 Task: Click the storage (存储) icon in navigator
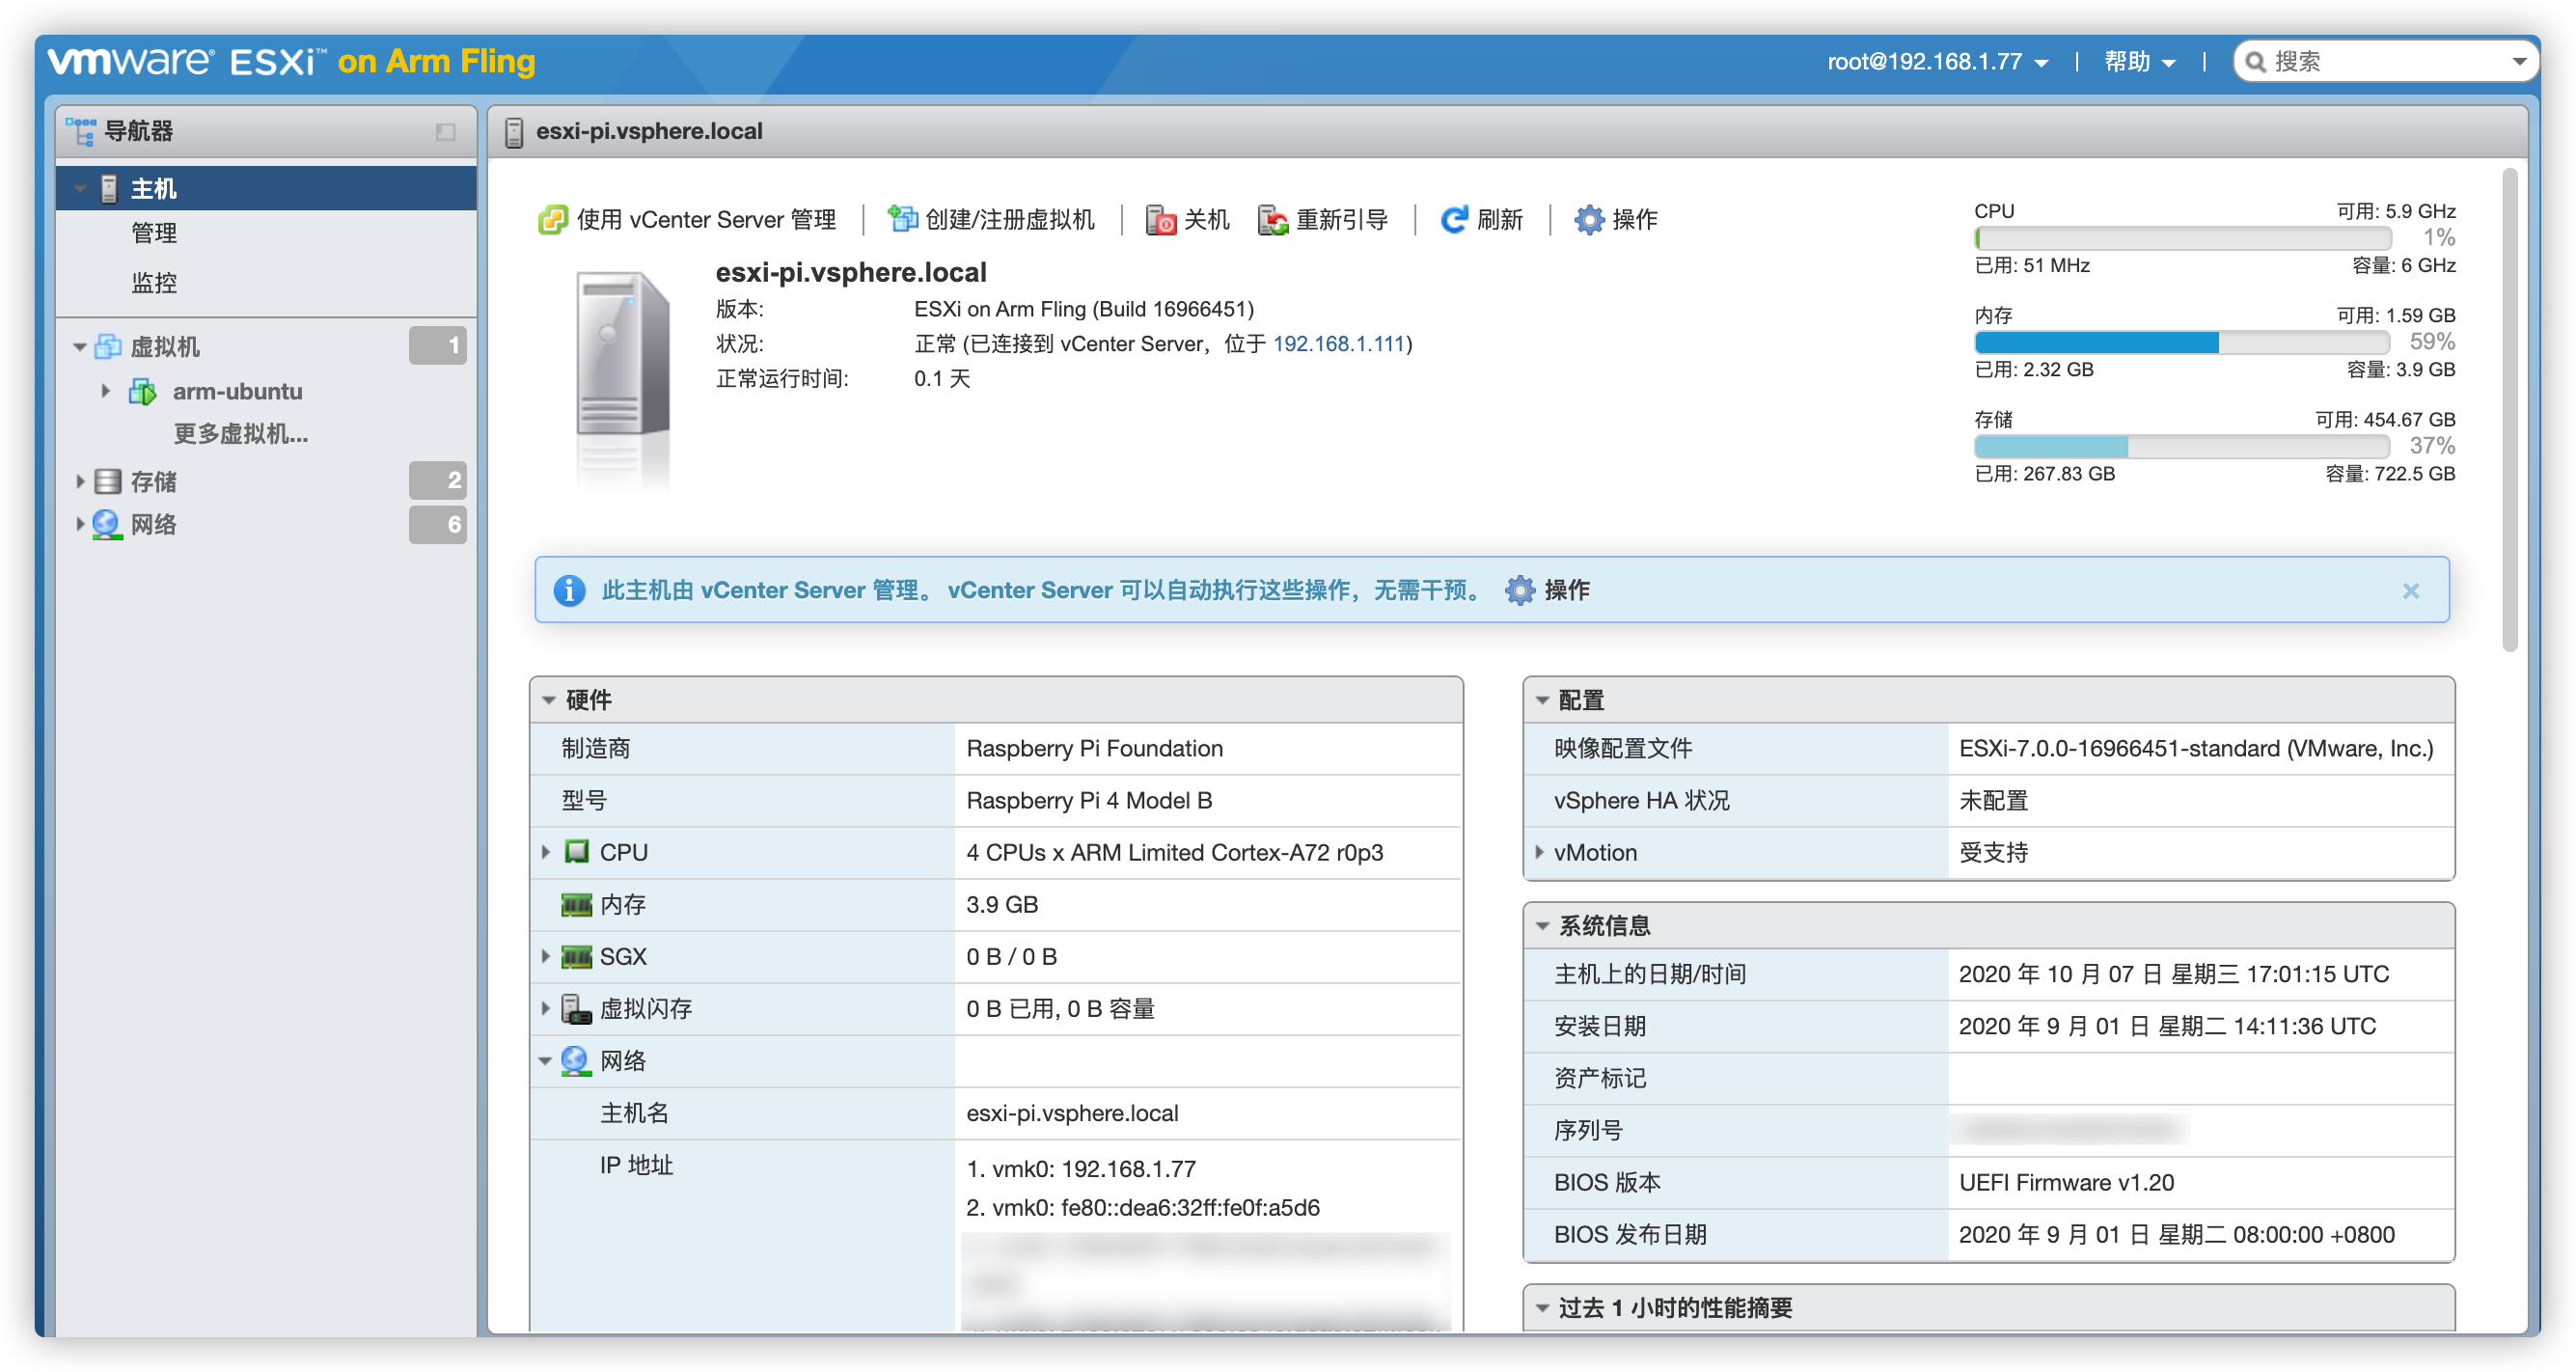click(x=107, y=481)
